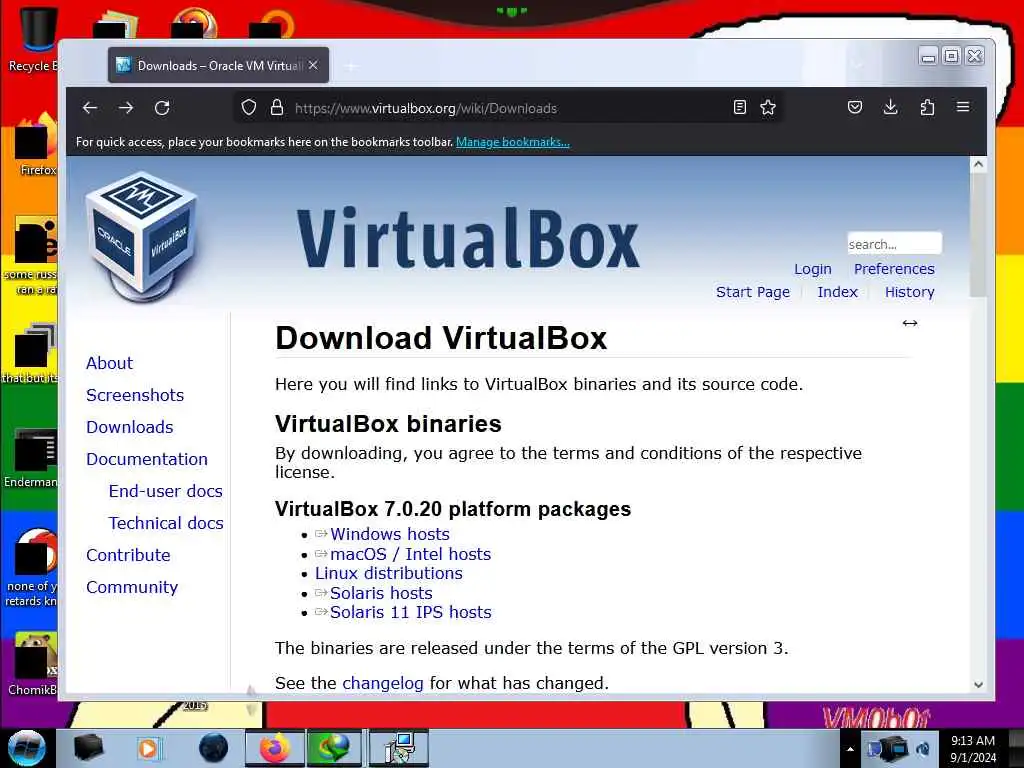Open the Index link
Image resolution: width=1024 pixels, height=768 pixels.
coord(837,292)
